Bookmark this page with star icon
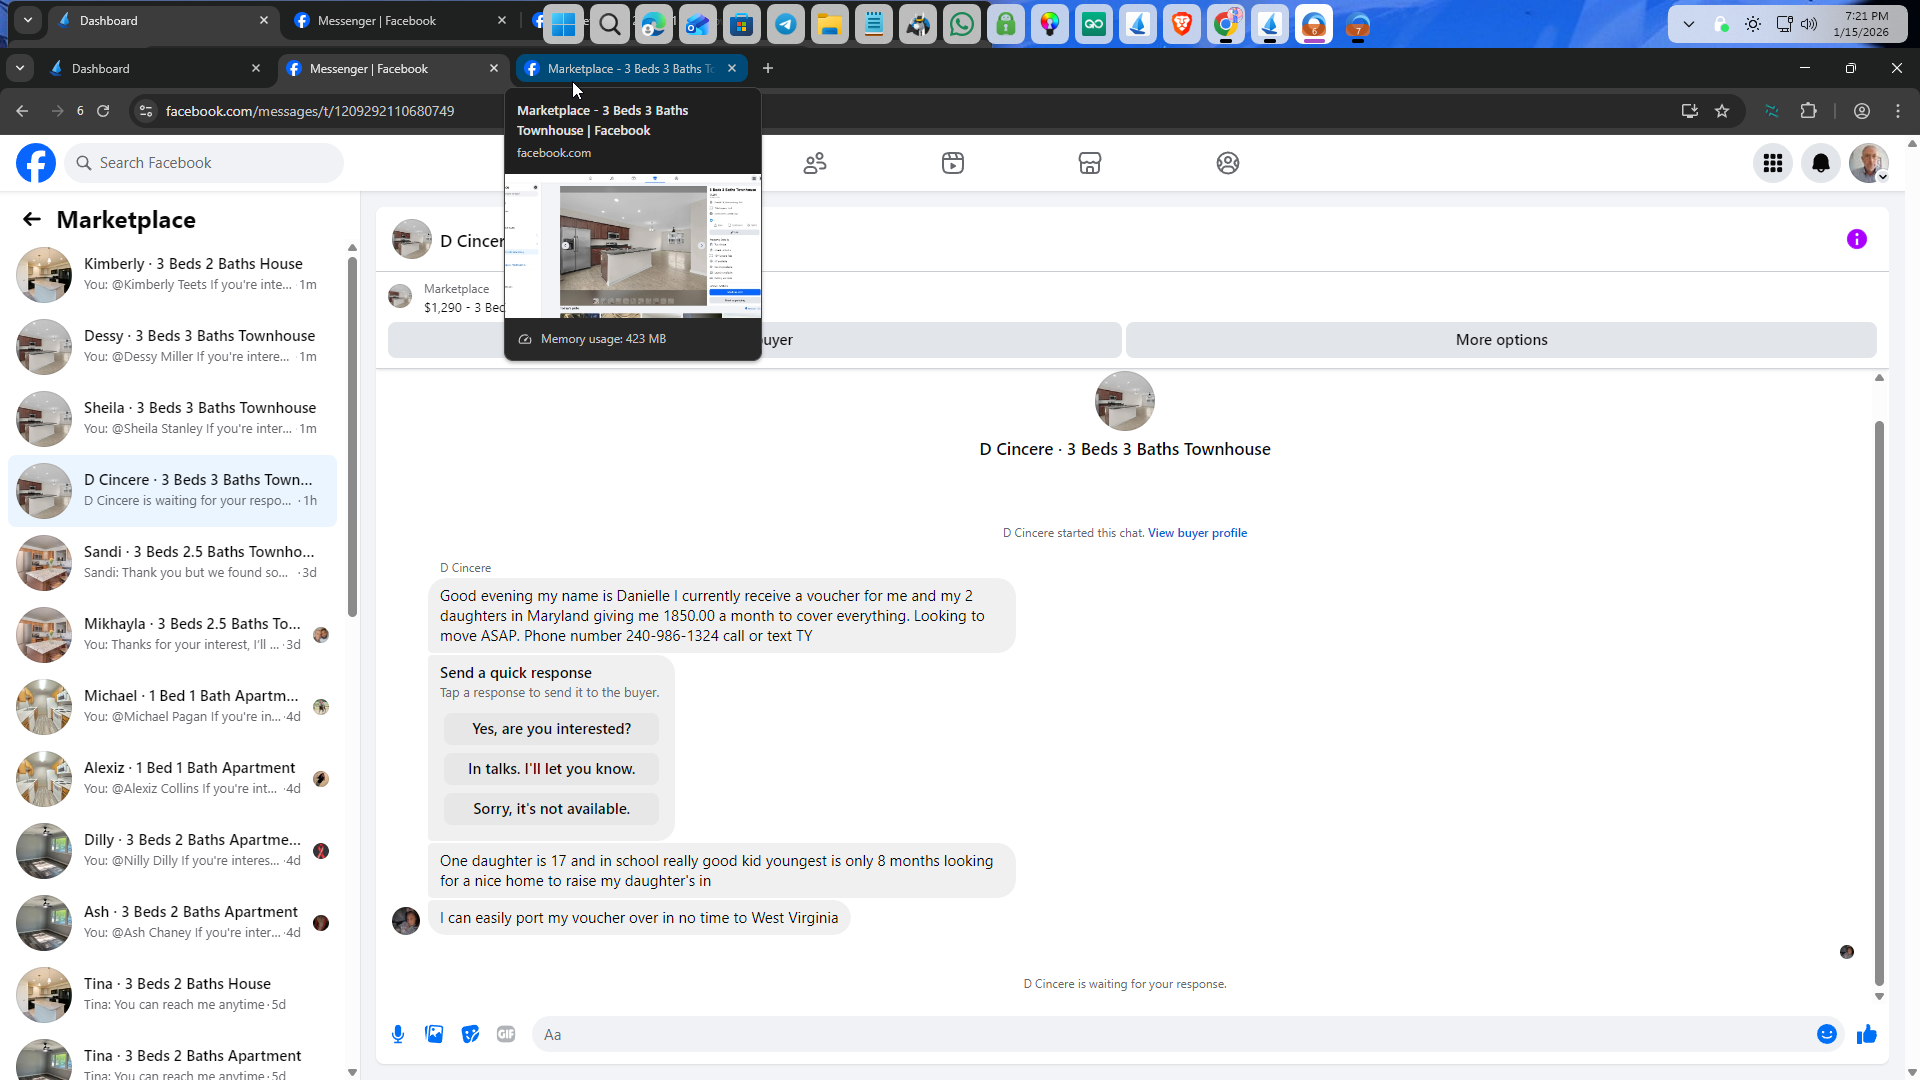The width and height of the screenshot is (1920, 1080). (x=1722, y=111)
